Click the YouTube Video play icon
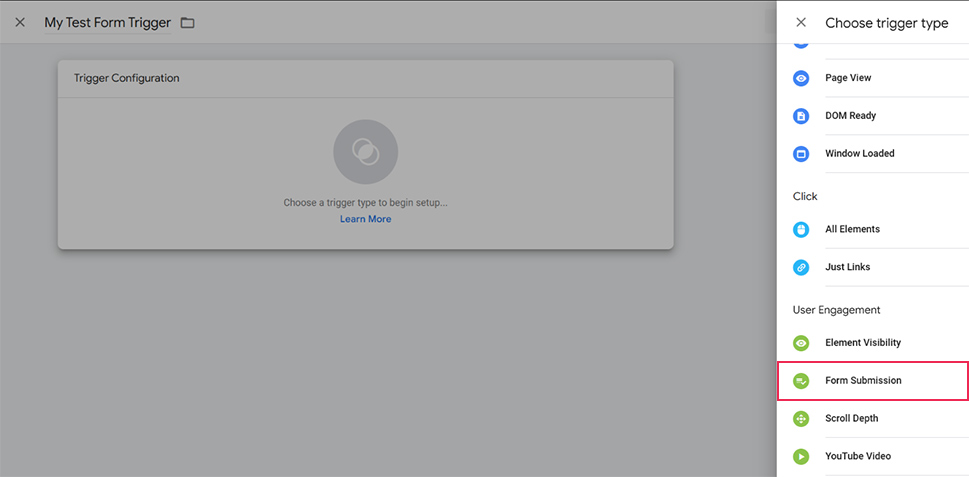 coord(801,457)
